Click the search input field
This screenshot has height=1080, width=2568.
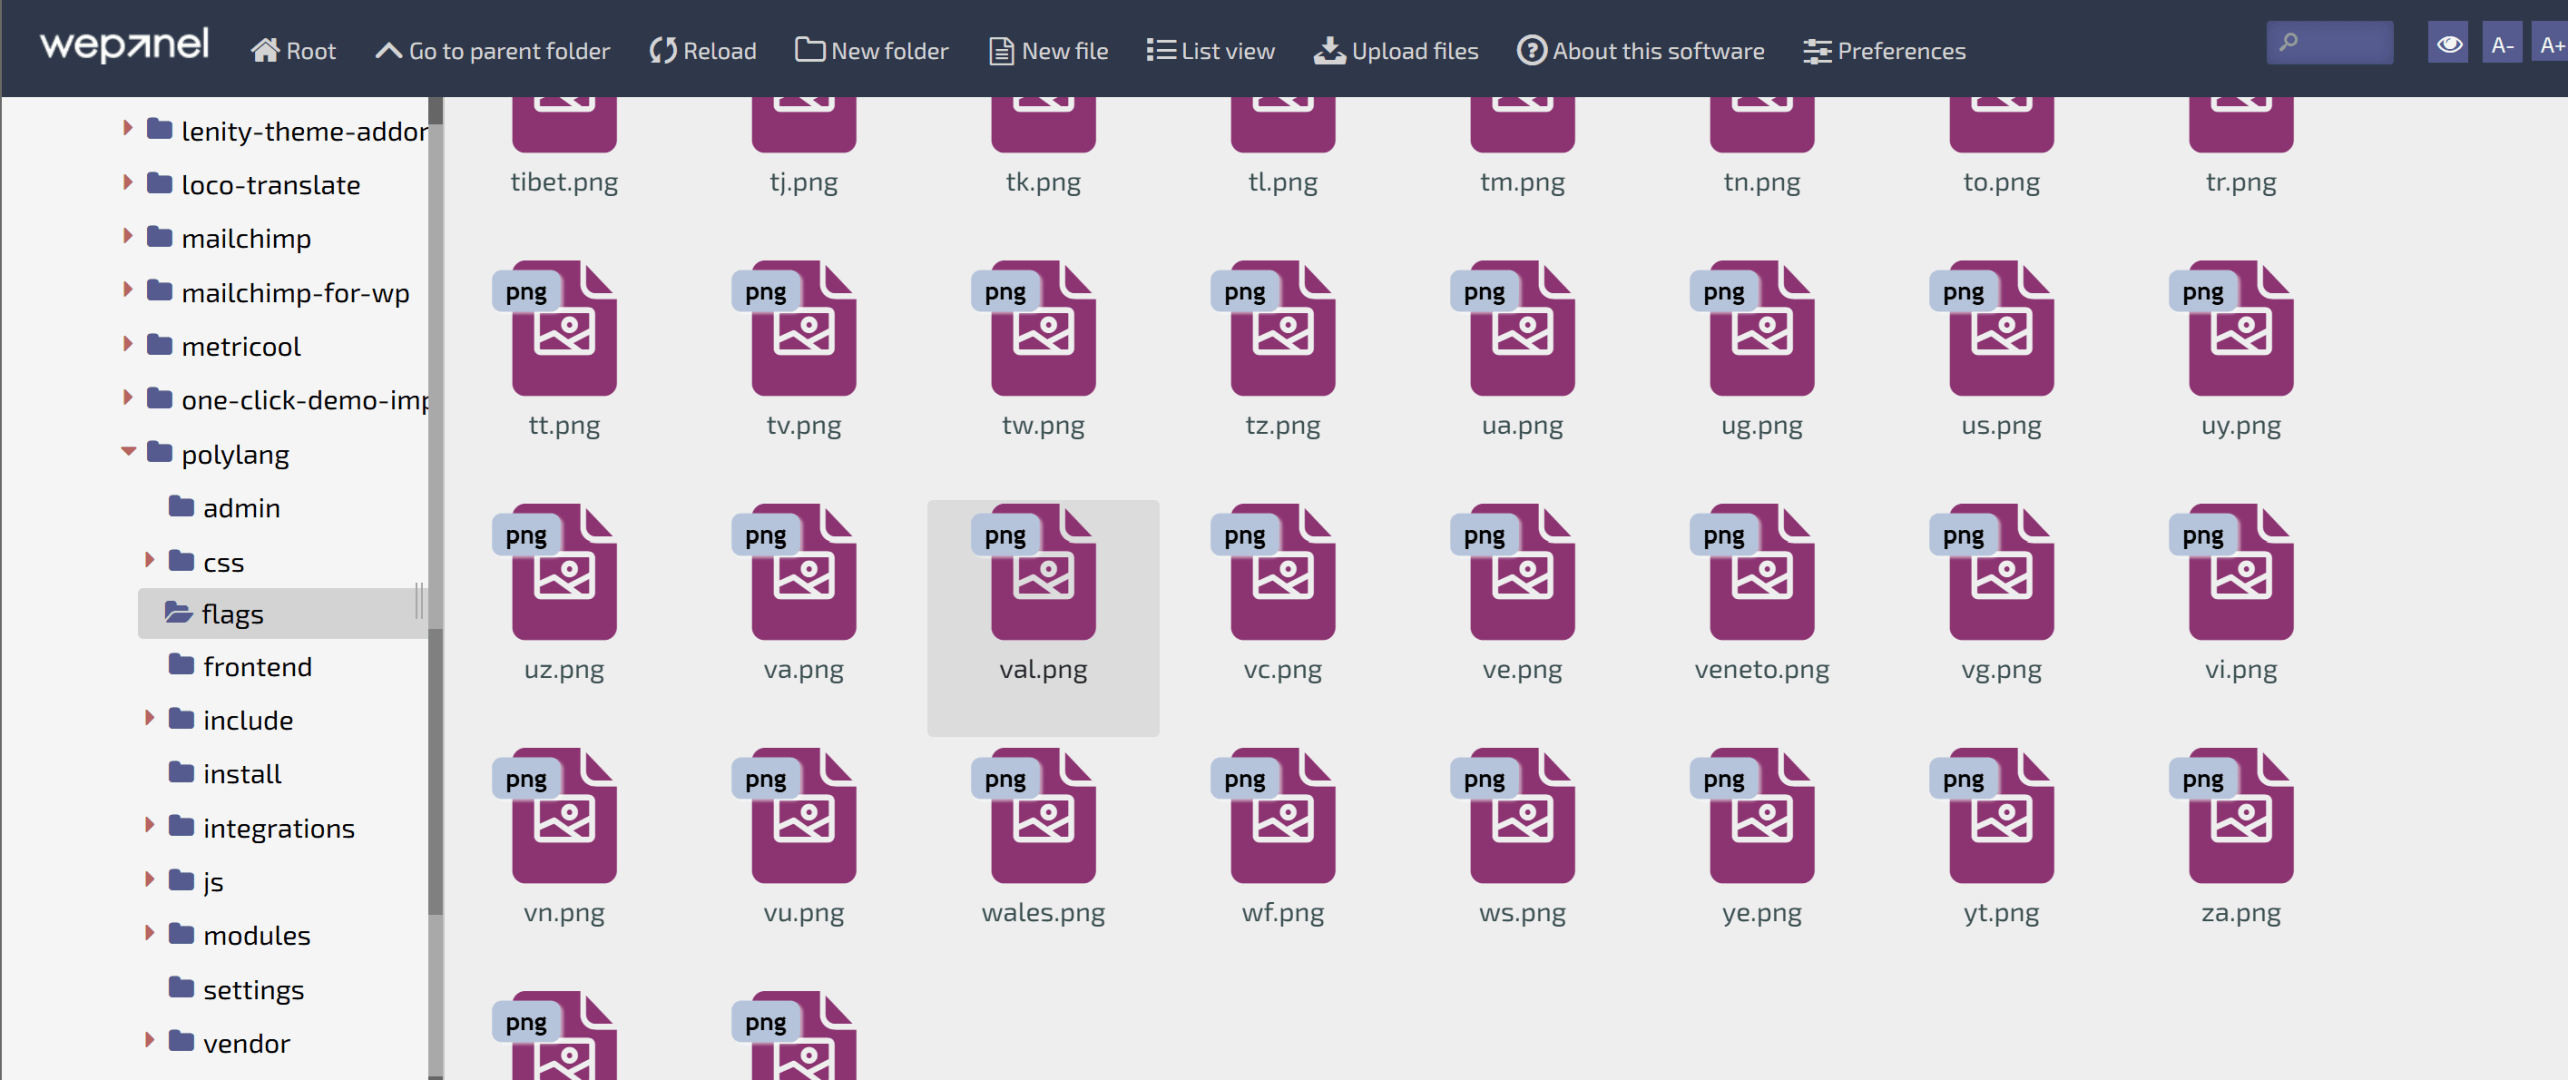2340,43
